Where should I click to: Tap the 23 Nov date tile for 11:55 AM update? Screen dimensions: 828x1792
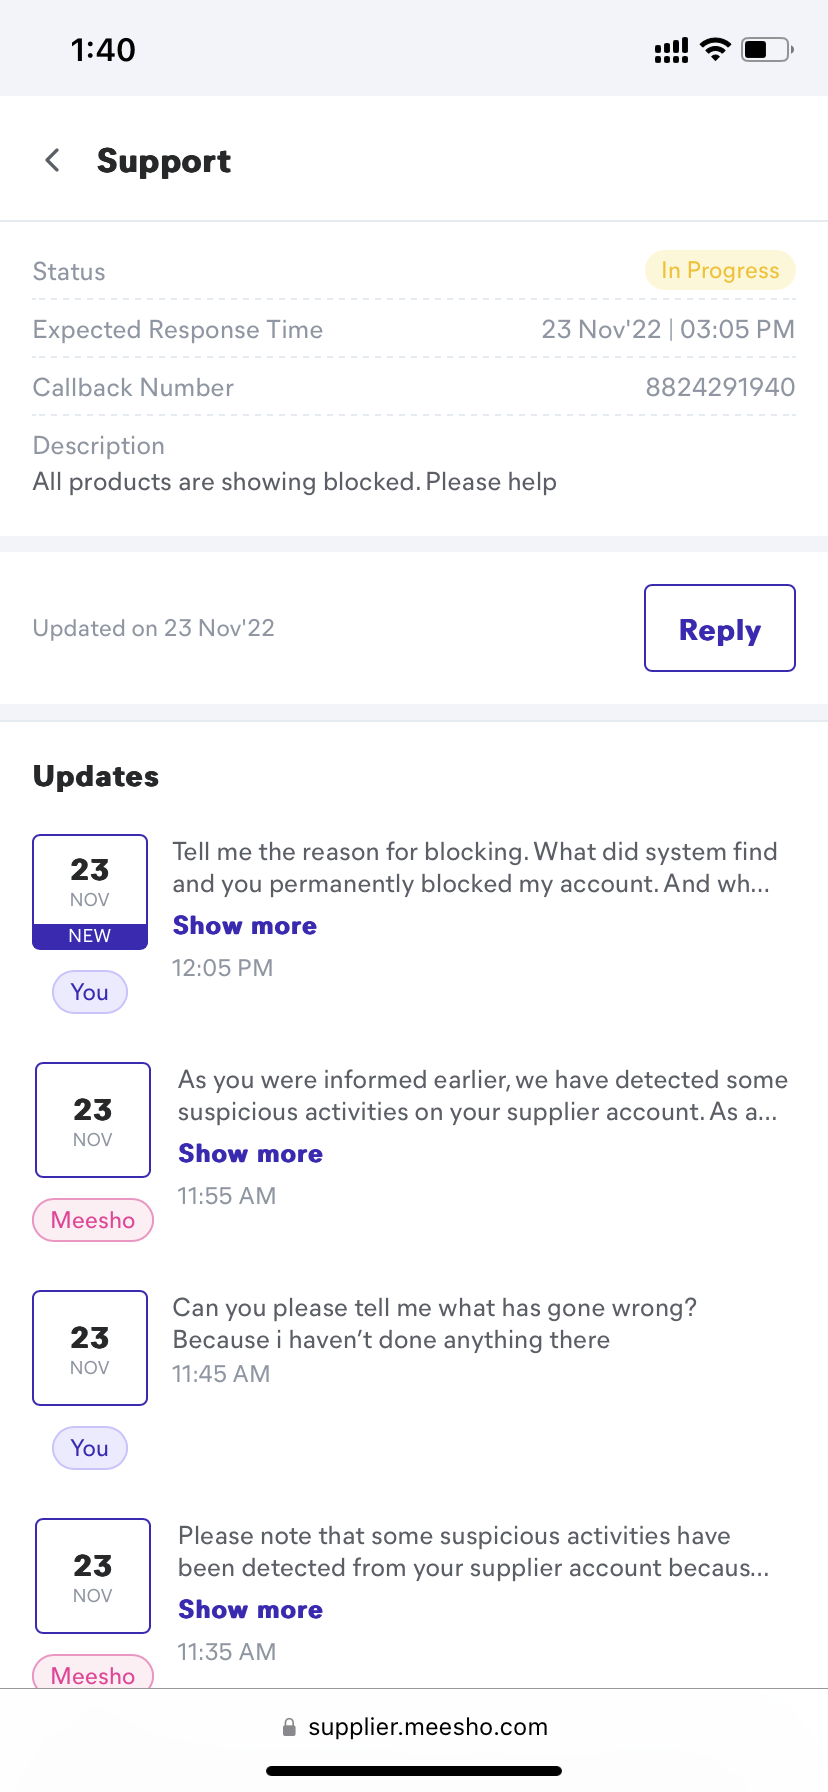point(93,1119)
